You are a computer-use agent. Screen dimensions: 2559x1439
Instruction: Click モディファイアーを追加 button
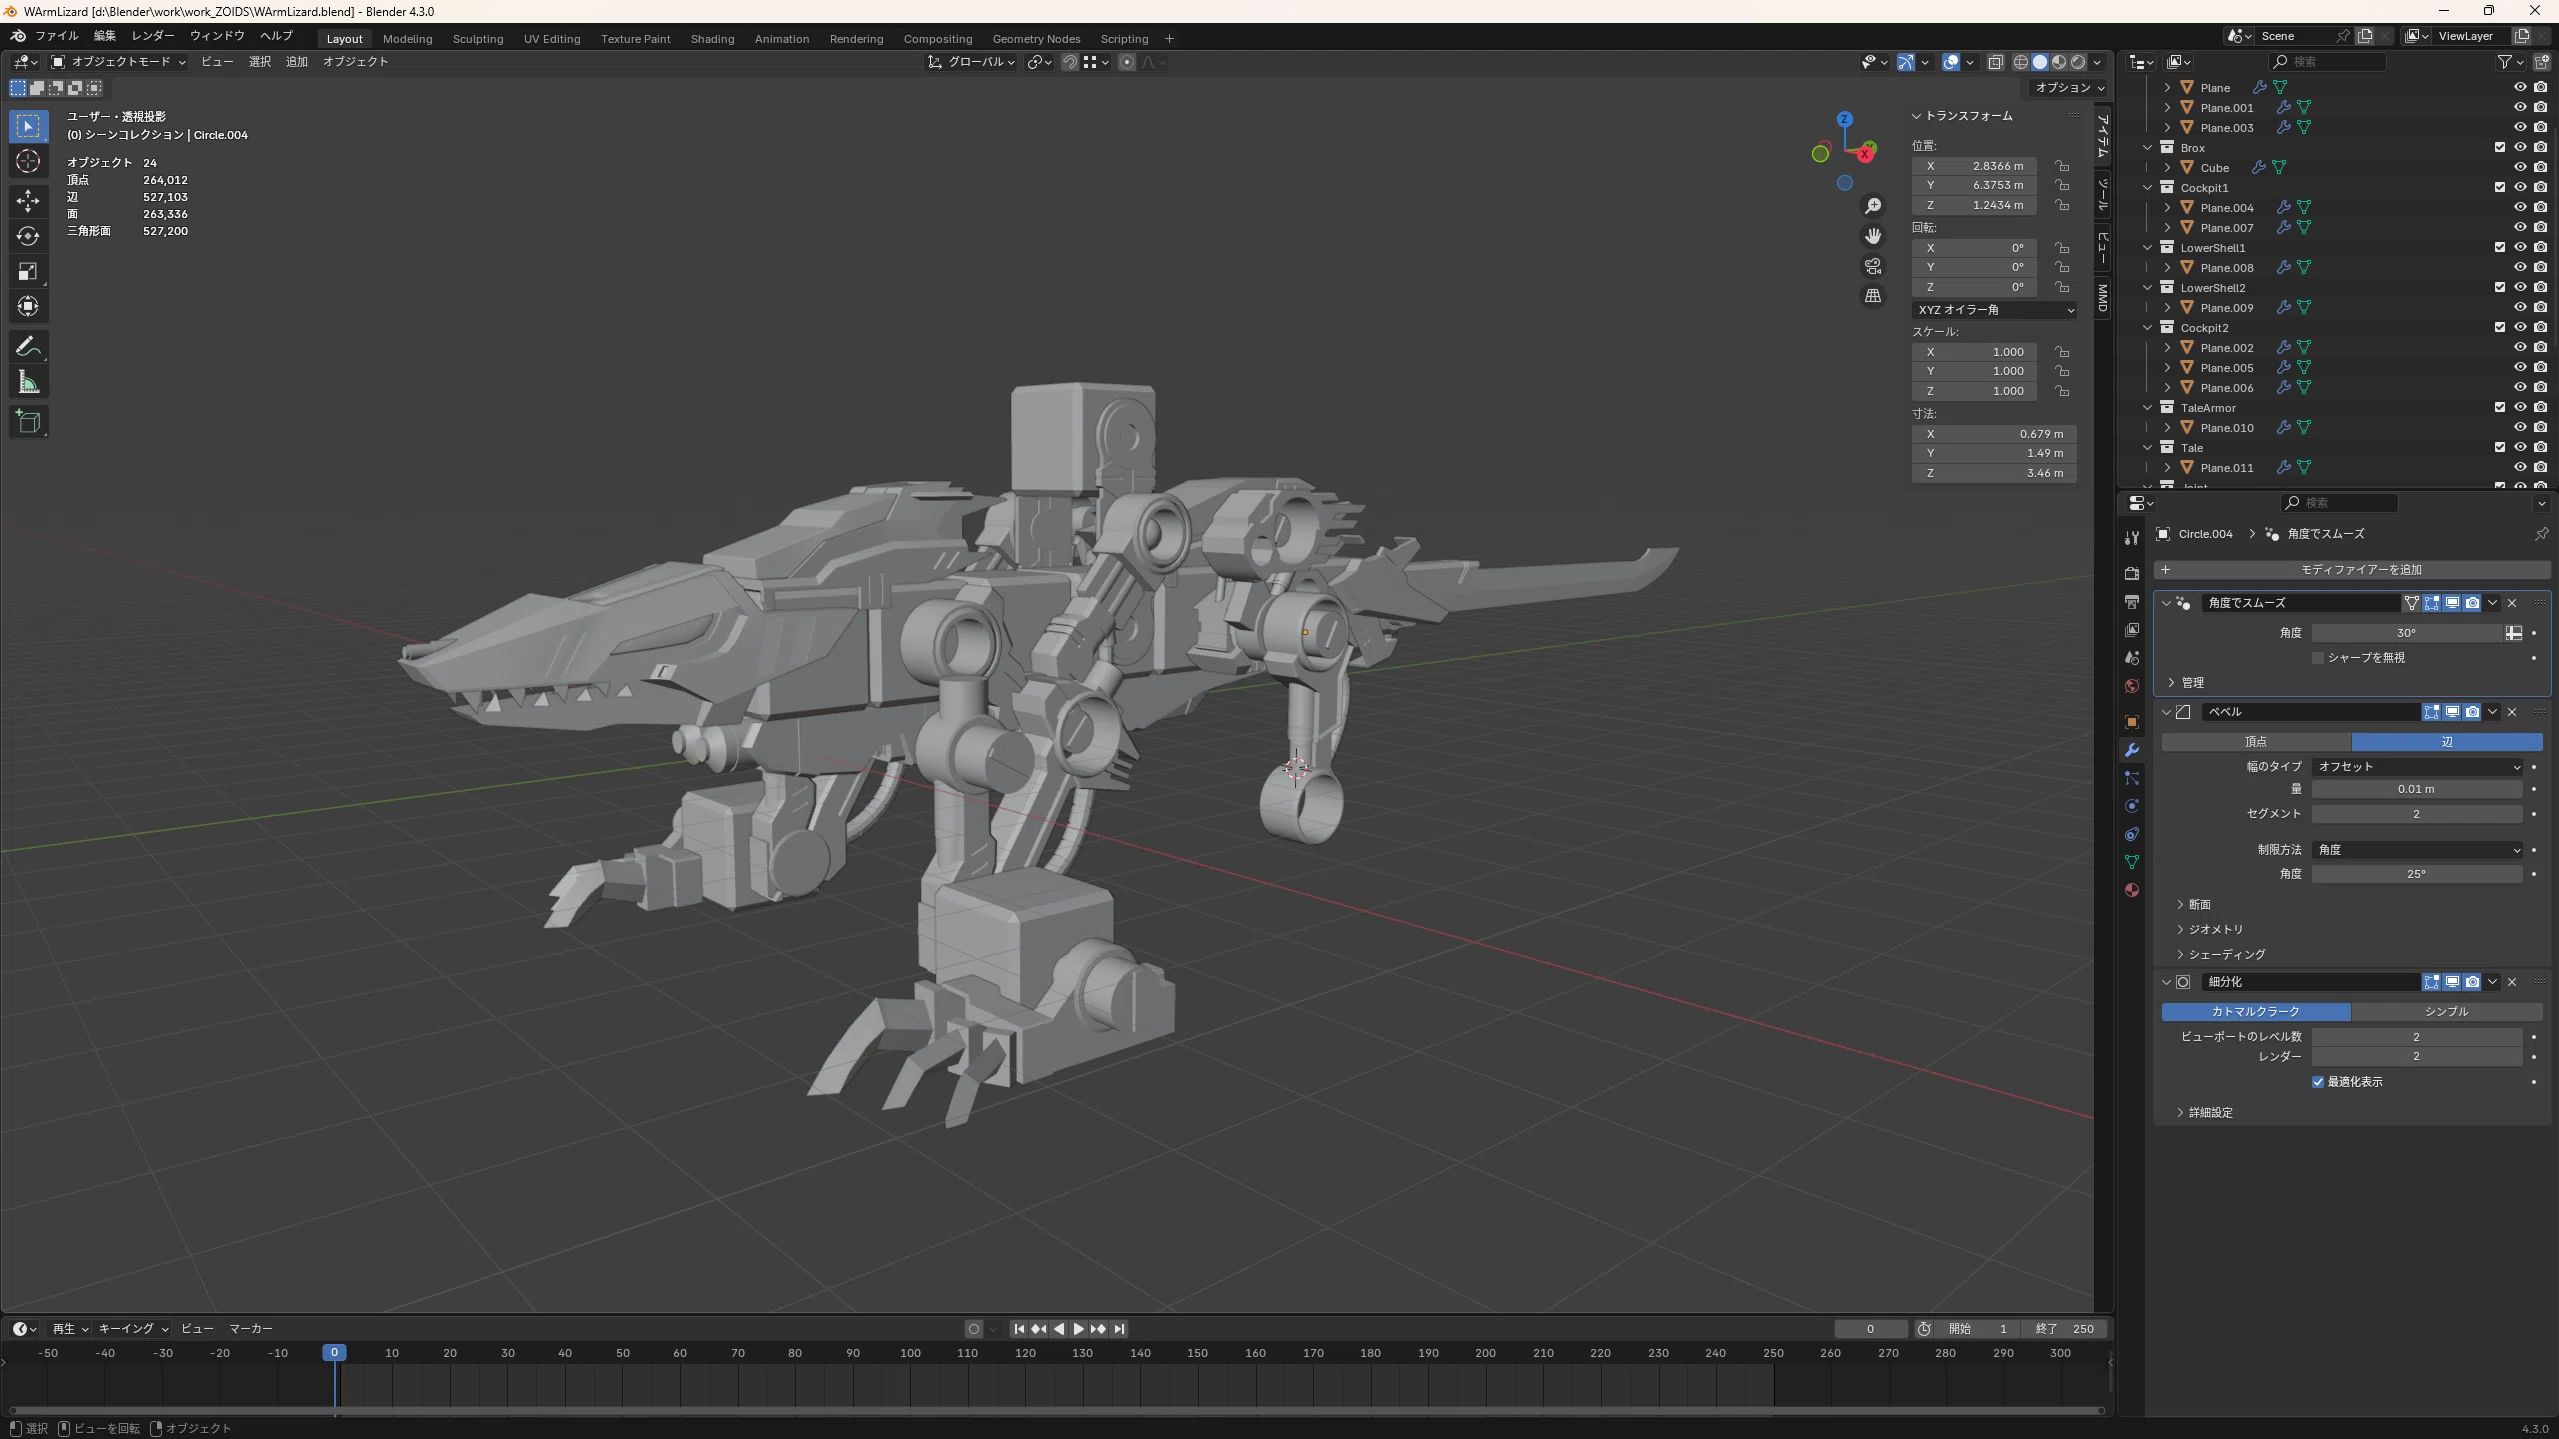pyautogui.click(x=2351, y=570)
